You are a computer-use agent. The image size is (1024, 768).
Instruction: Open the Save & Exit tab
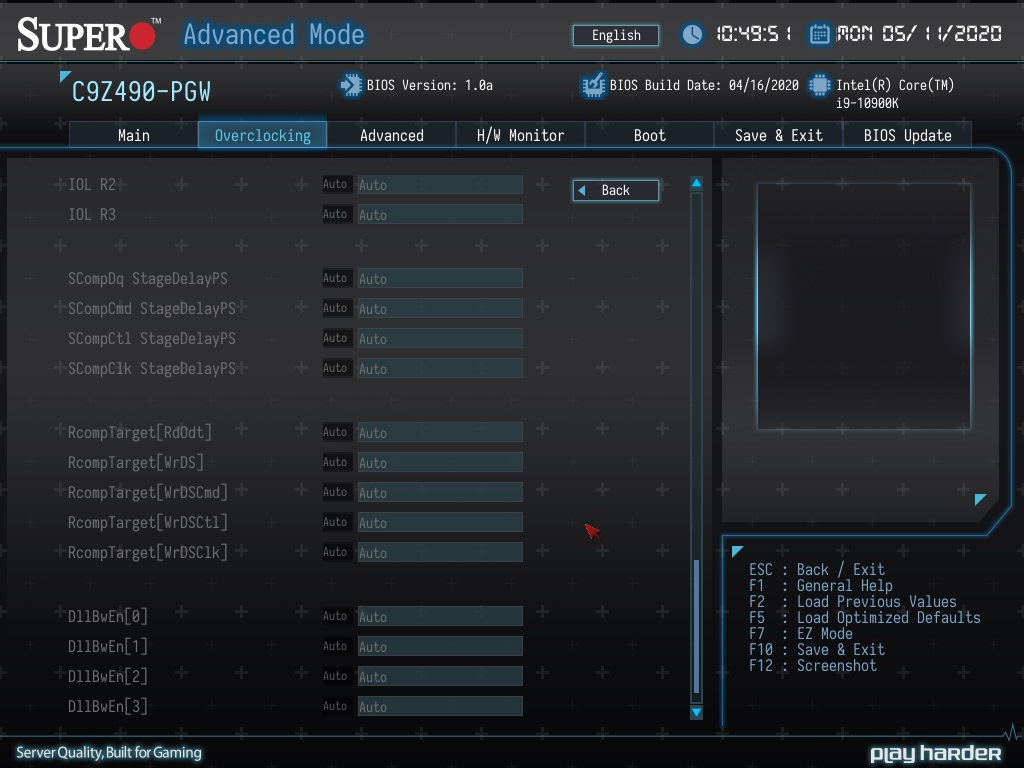(778, 135)
